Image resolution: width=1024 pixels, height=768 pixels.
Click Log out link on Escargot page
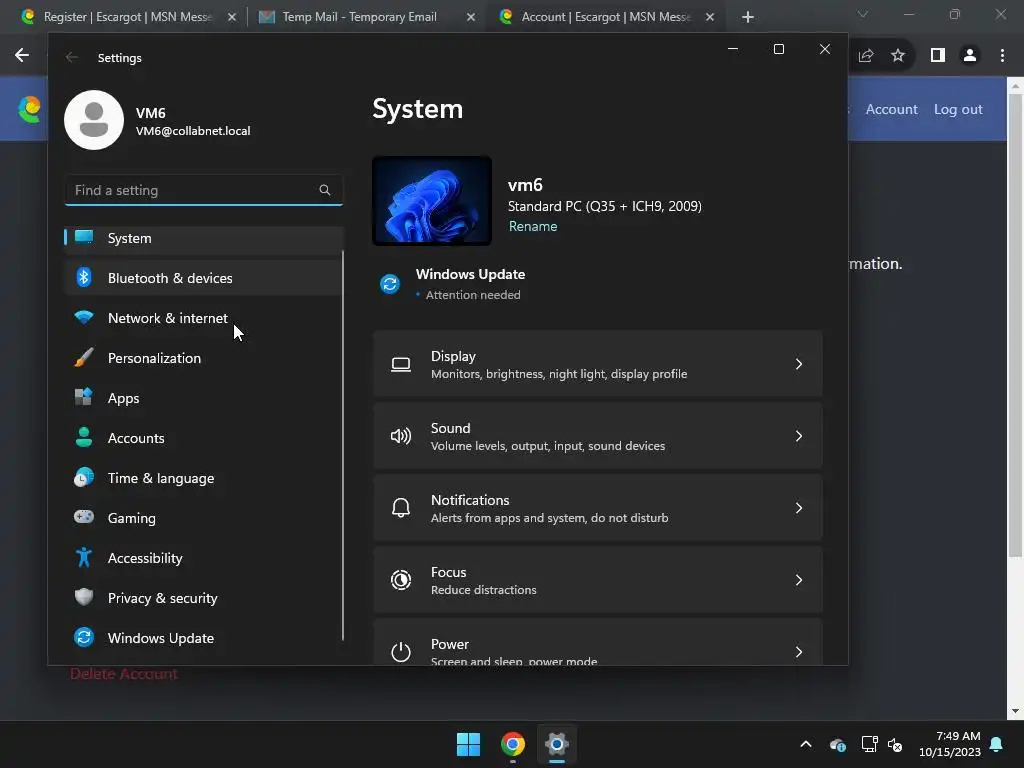pos(958,110)
